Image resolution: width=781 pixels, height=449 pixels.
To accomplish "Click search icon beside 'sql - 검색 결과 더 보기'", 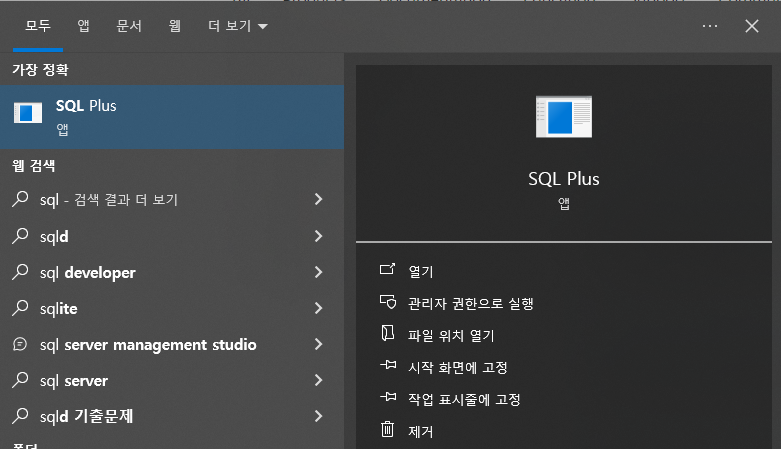I will (x=20, y=199).
